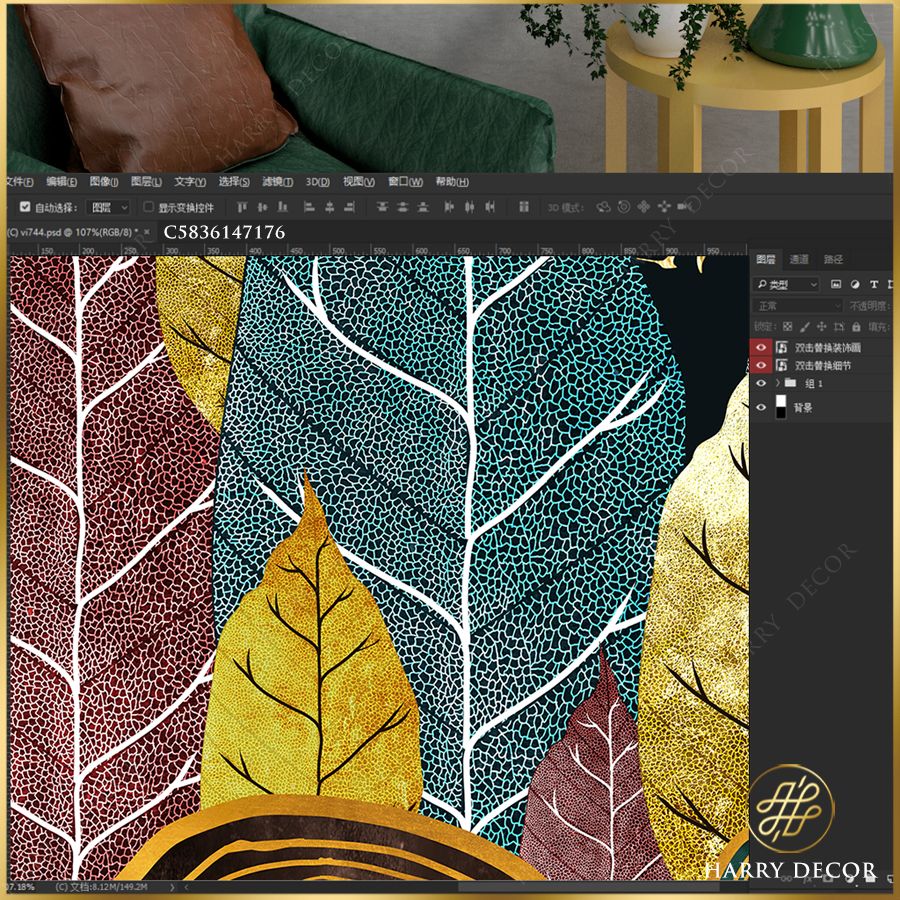
Task: Toggle lock artboard nesting
Action: coord(839,327)
